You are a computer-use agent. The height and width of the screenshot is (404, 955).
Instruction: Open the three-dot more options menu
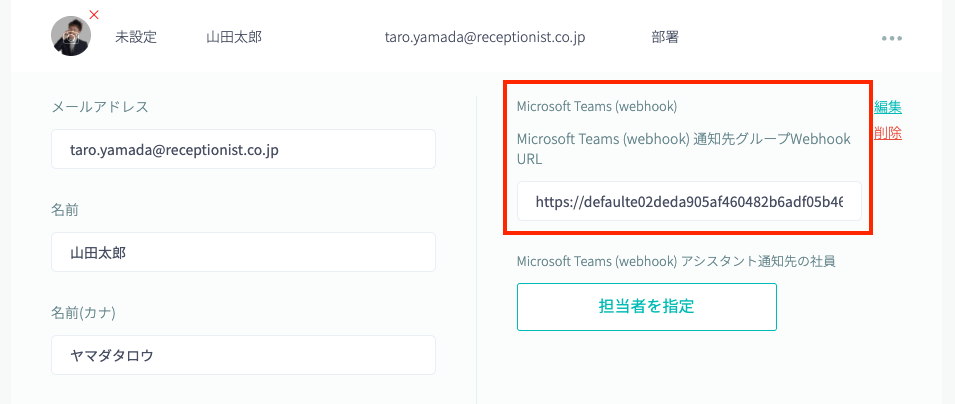pyautogui.click(x=892, y=38)
